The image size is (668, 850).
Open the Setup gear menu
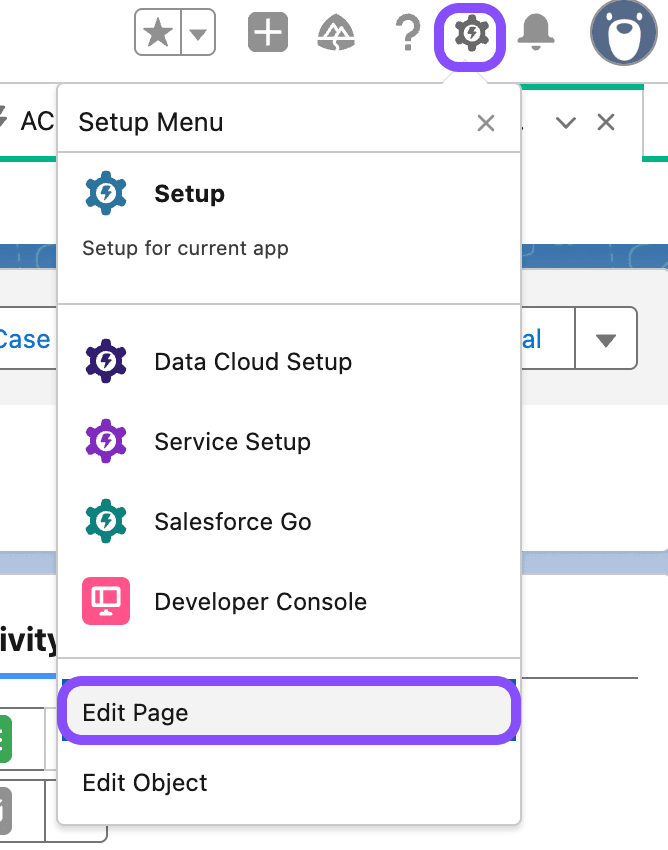(x=470, y=32)
